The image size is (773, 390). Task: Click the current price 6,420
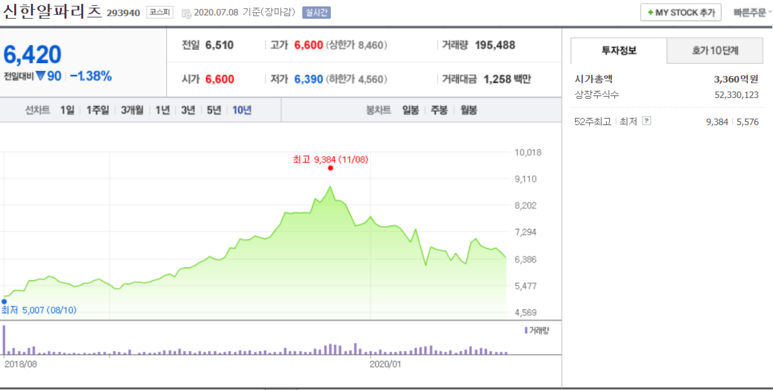(x=33, y=54)
